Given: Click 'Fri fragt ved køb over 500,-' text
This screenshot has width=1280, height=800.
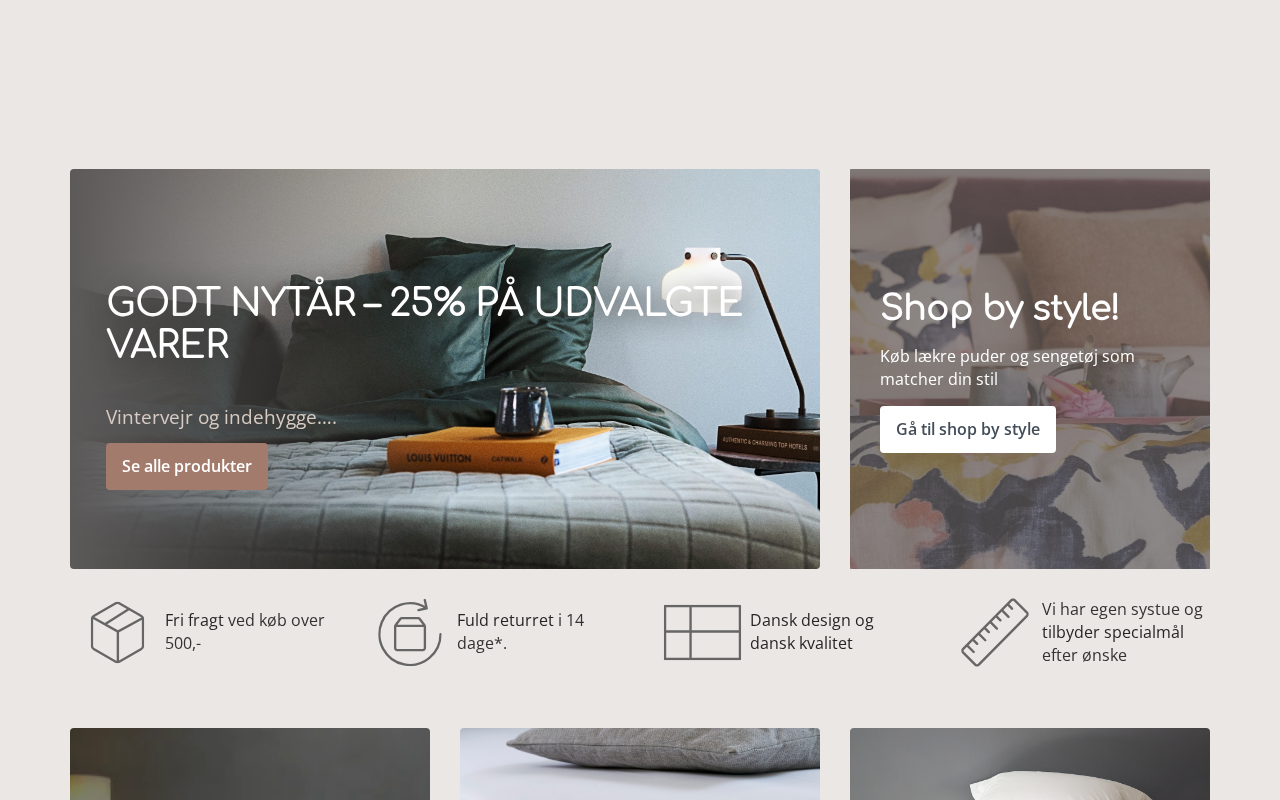Looking at the screenshot, I should (245, 632).
